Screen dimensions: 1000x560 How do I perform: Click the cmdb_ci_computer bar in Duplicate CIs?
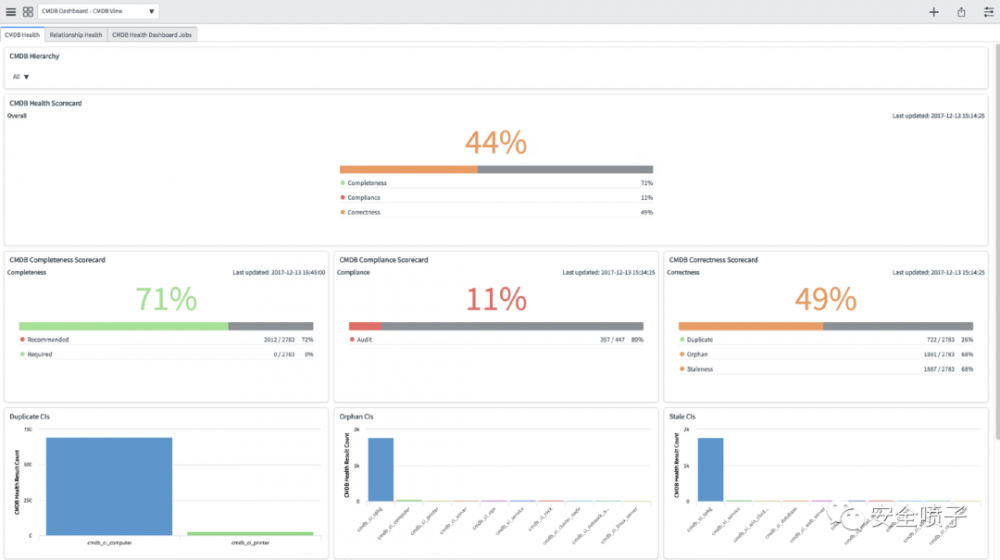click(109, 486)
